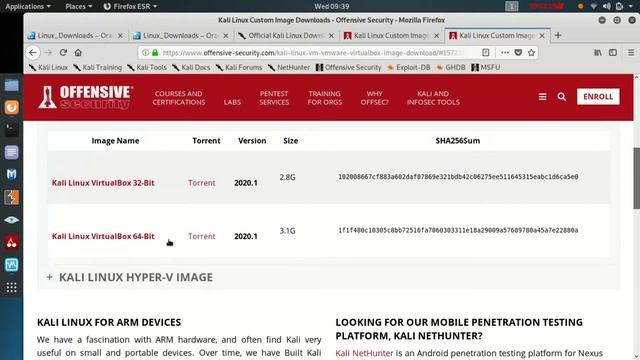Click the green padlock security icon
Viewport: 640px width, 360px height.
155,53
